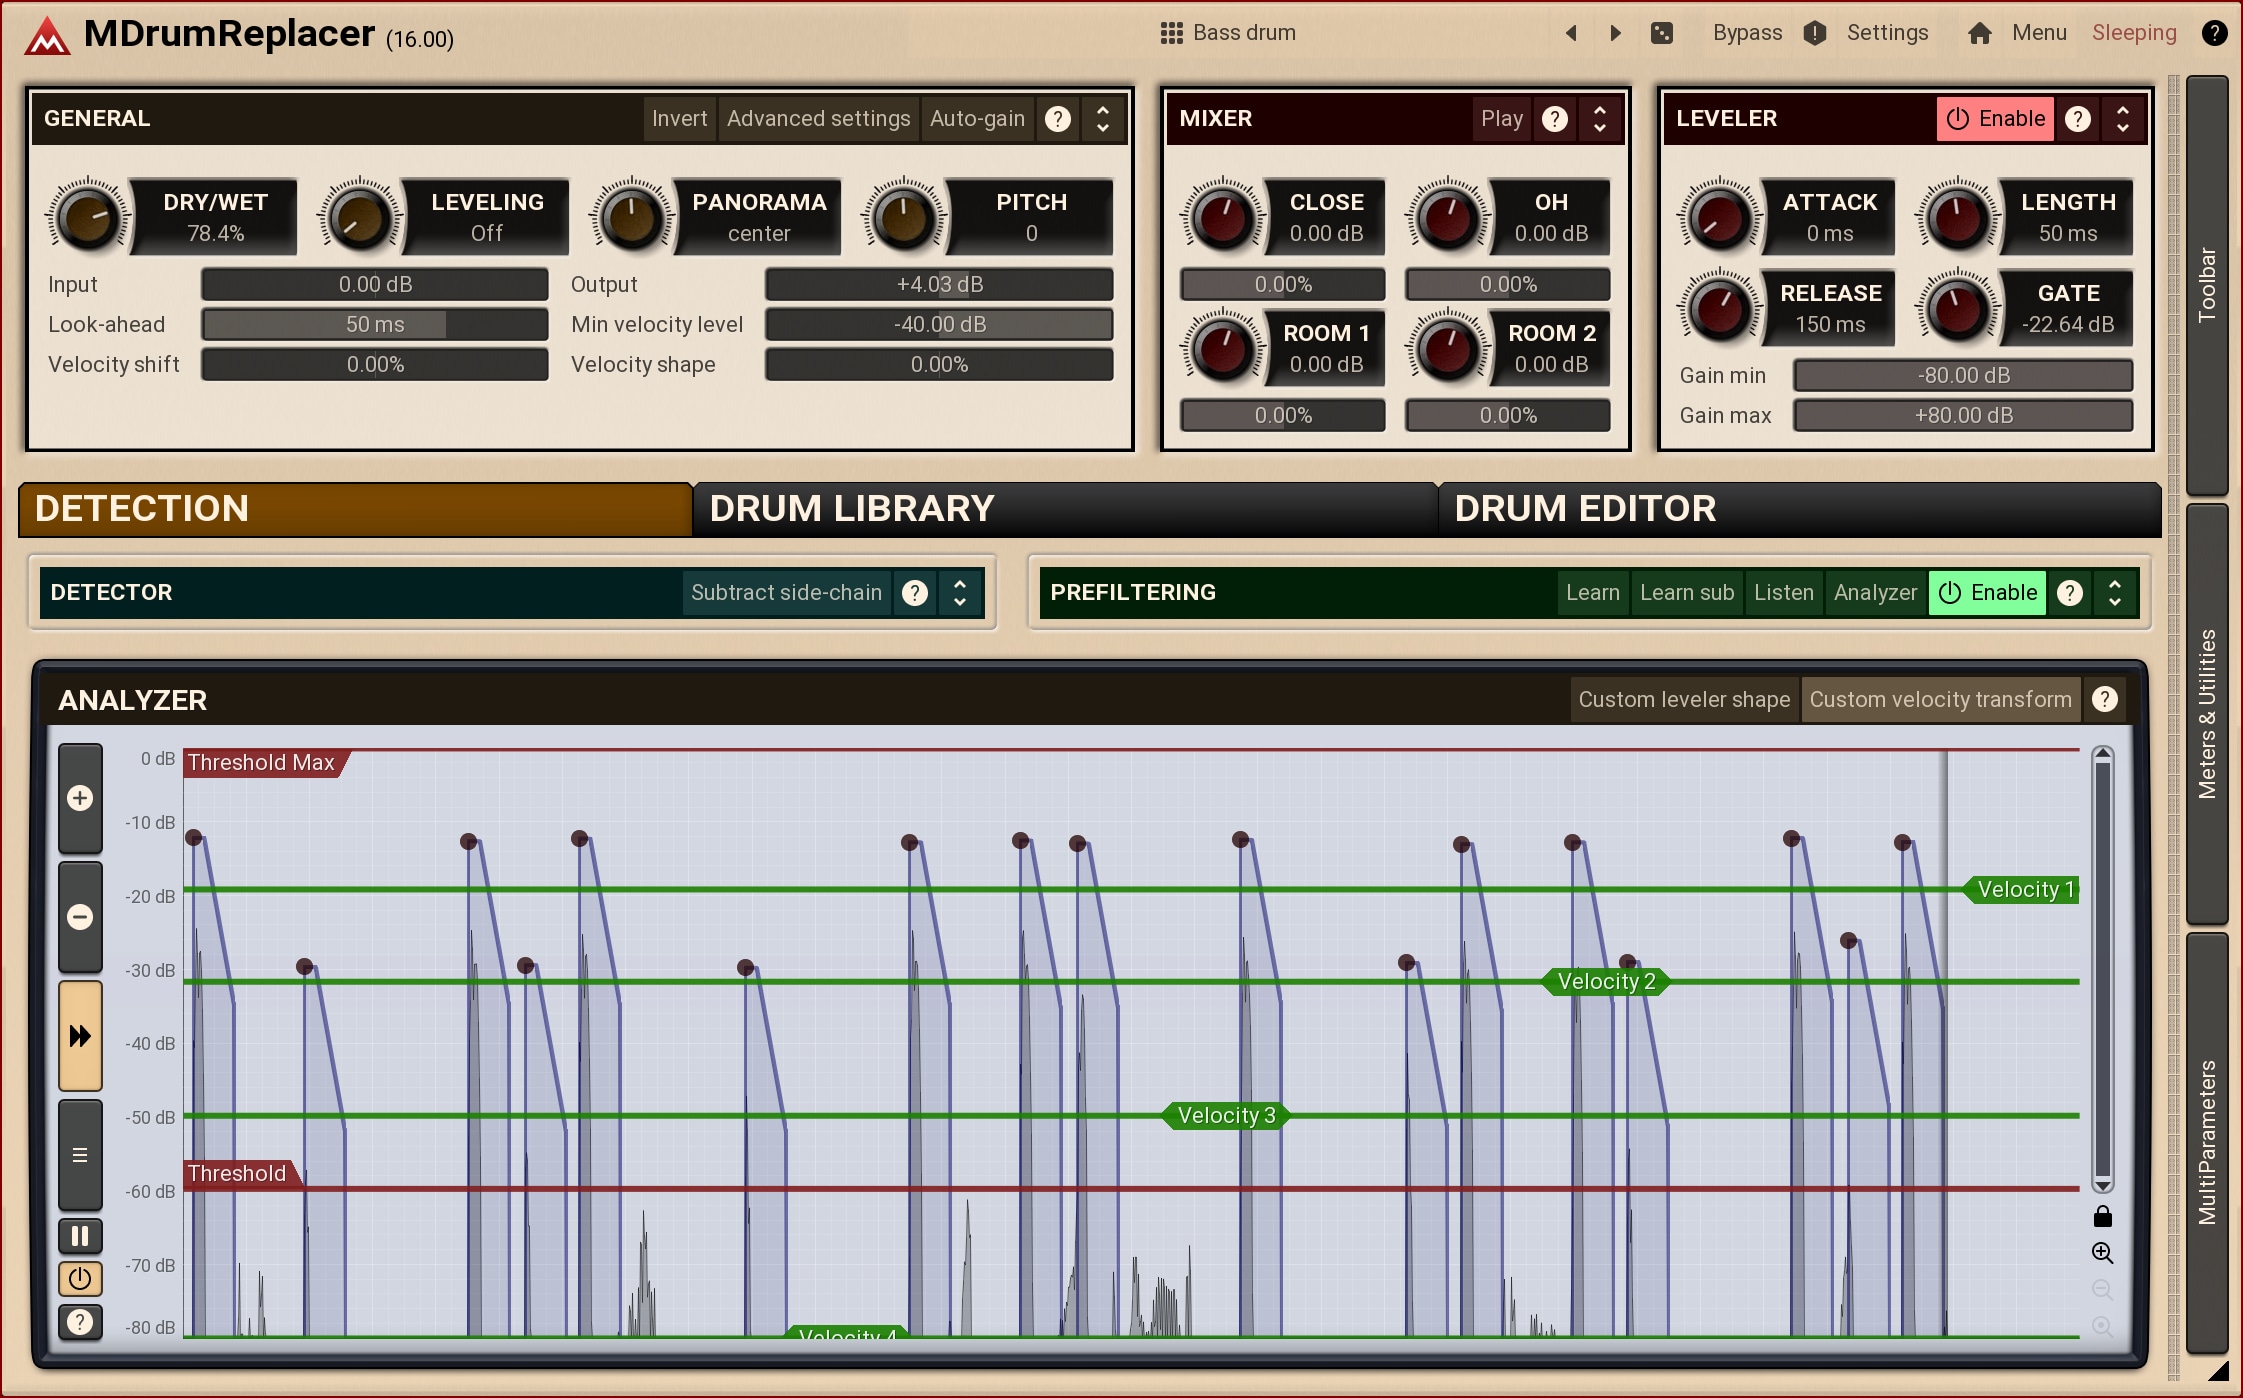The height and width of the screenshot is (1398, 2243).
Task: Click Gain min -80.00 dB slider
Action: tap(1963, 376)
